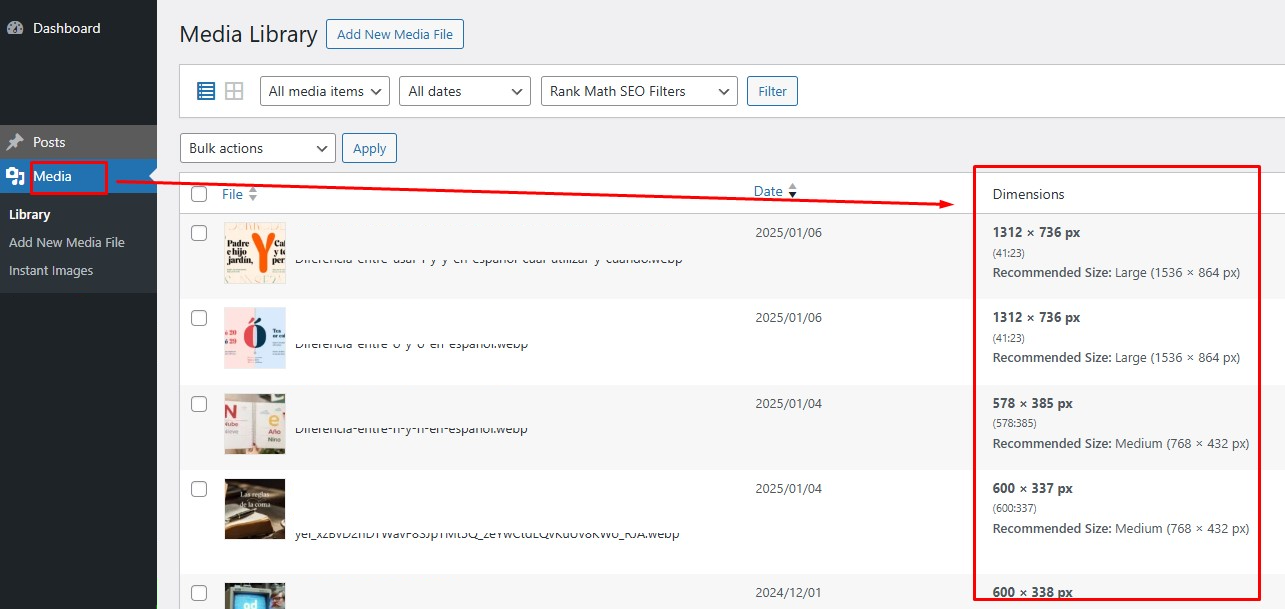Click the file name ending 'cual-utilizar-y-cuando.webp'

488,259
